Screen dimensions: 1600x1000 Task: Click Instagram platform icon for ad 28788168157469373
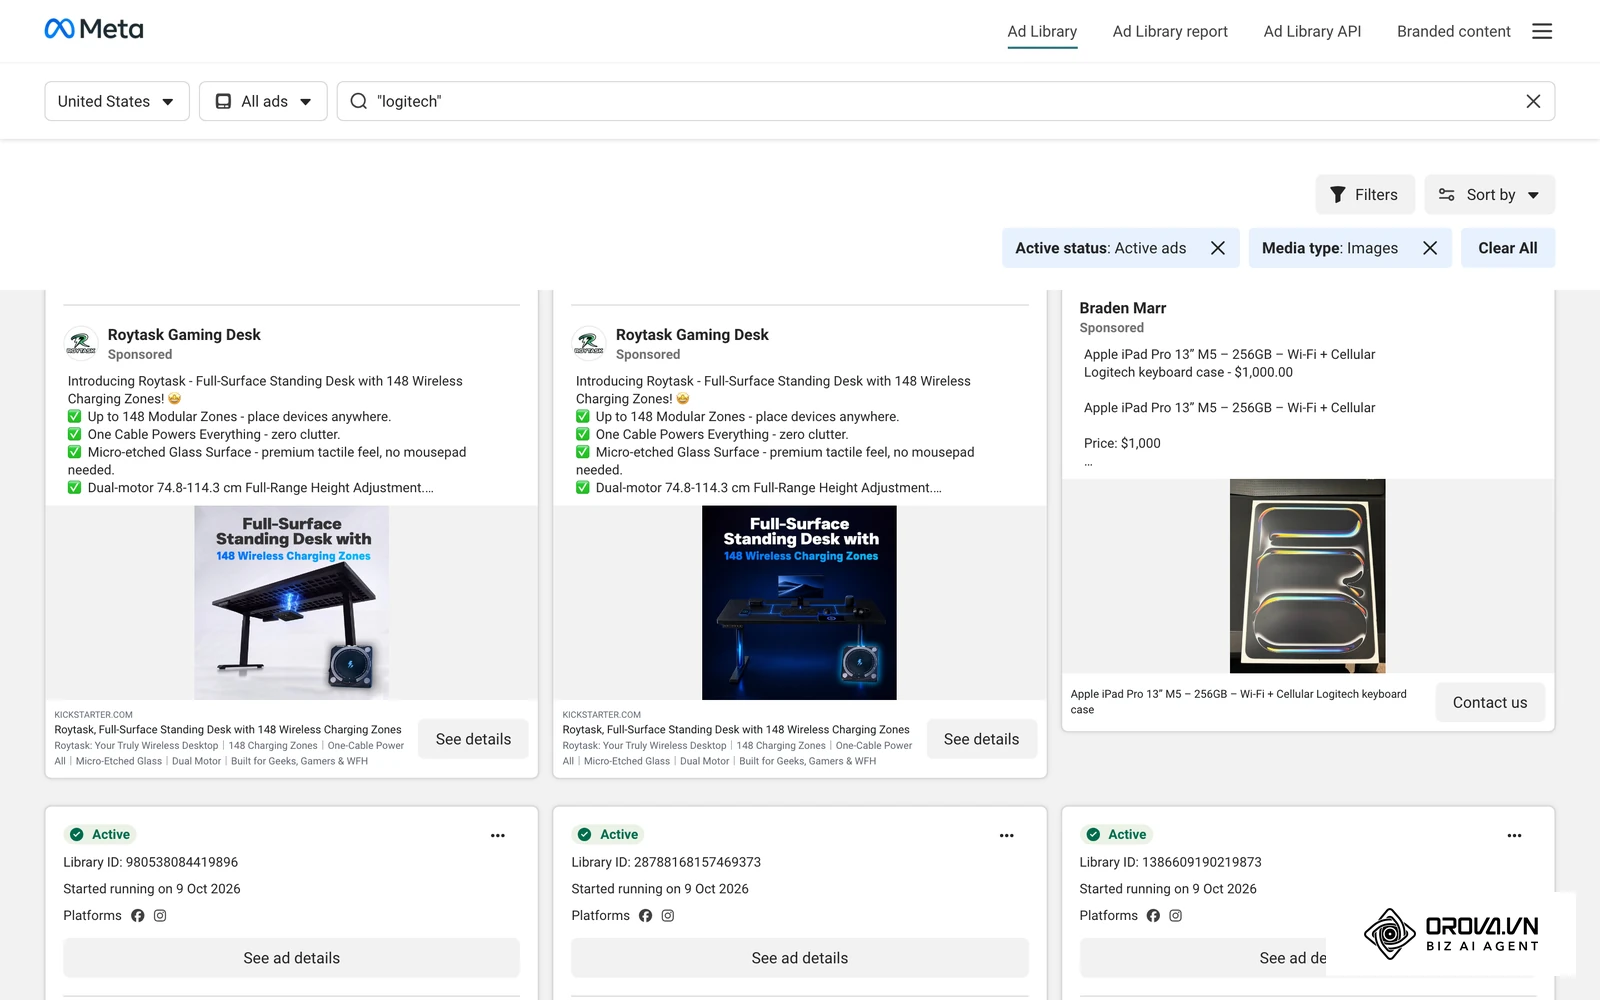coord(668,915)
